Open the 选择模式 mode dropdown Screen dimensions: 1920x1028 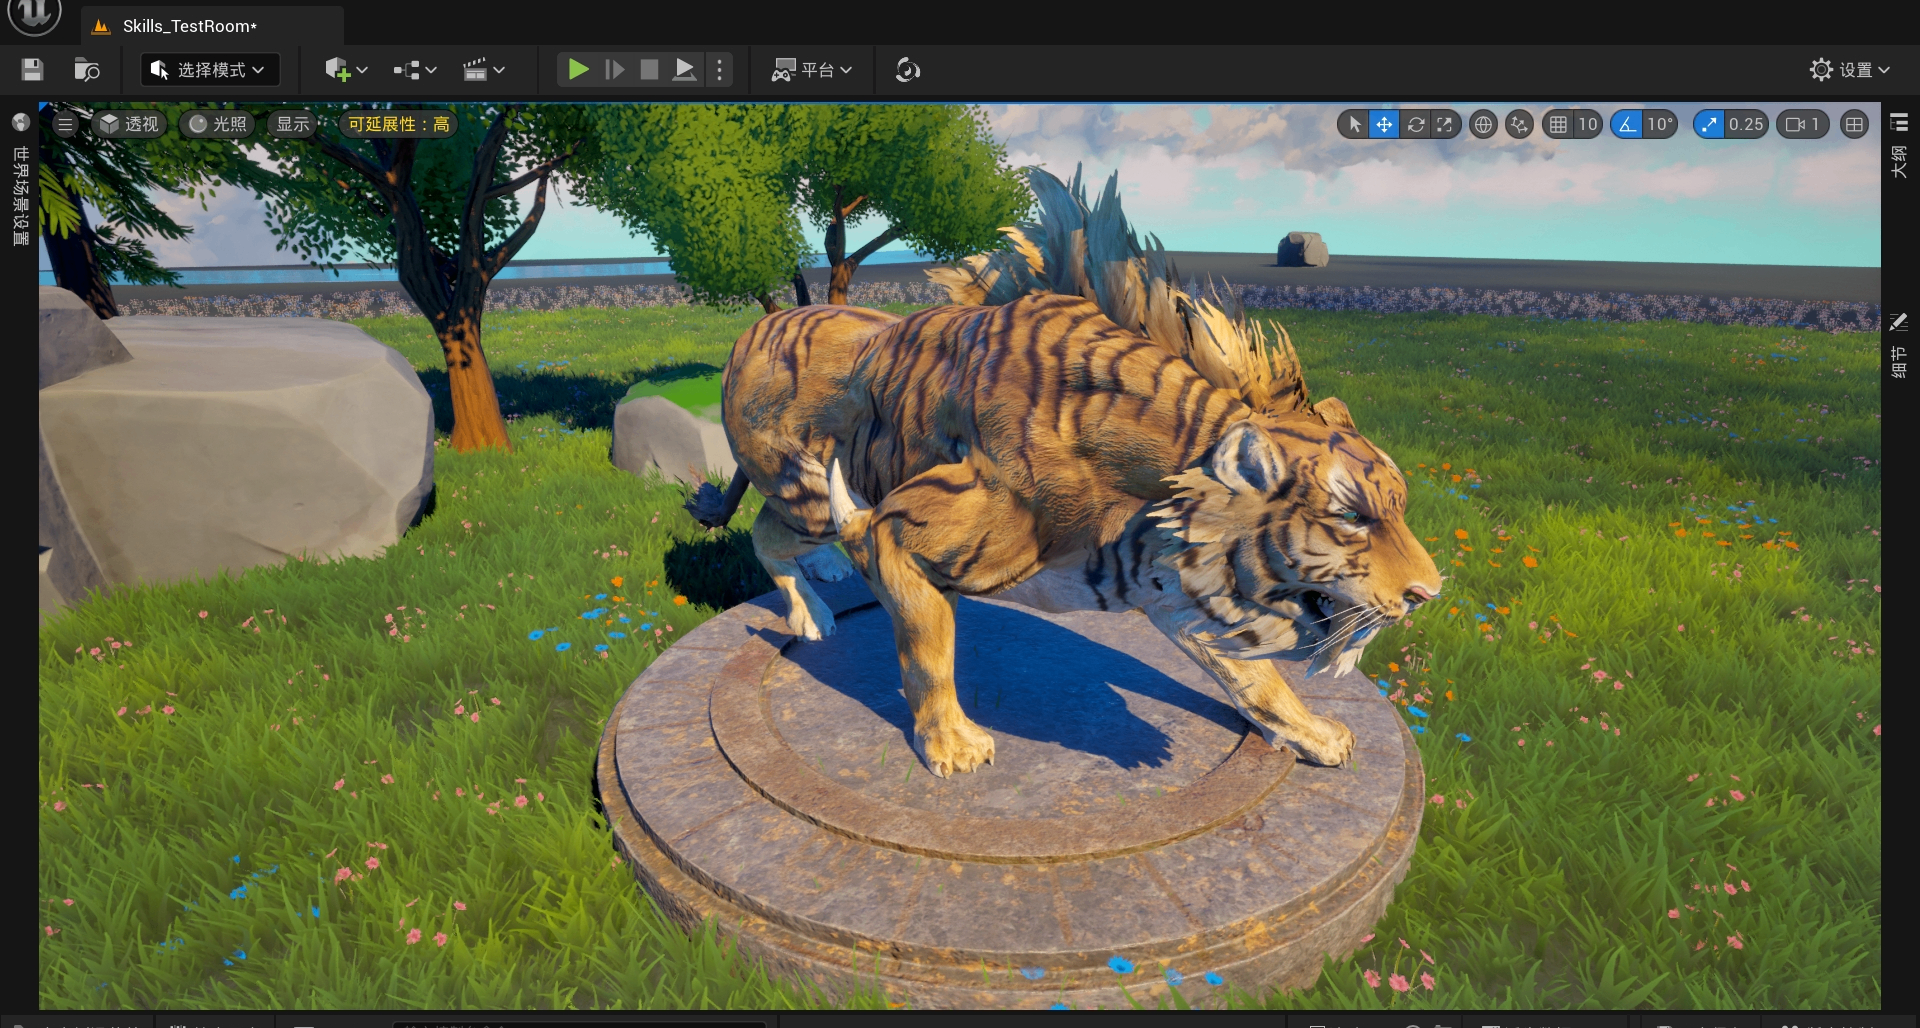210,69
